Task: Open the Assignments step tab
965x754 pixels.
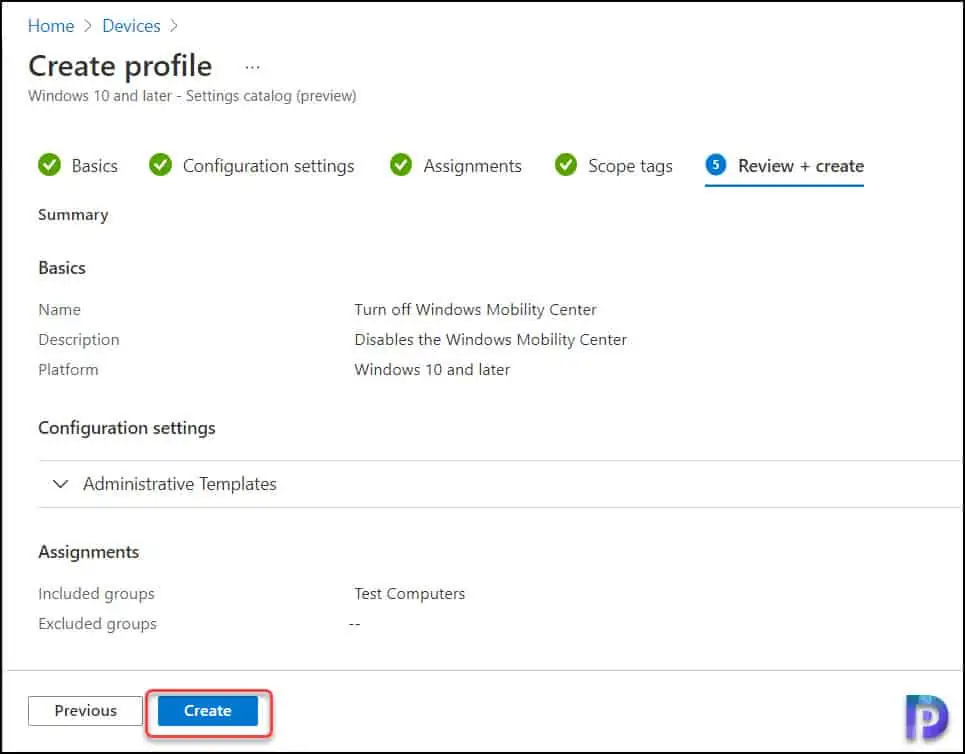Action: coord(455,166)
